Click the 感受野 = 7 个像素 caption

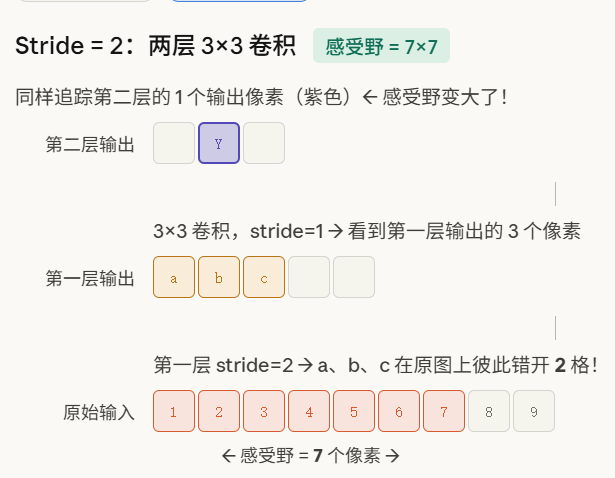pyautogui.click(x=311, y=456)
